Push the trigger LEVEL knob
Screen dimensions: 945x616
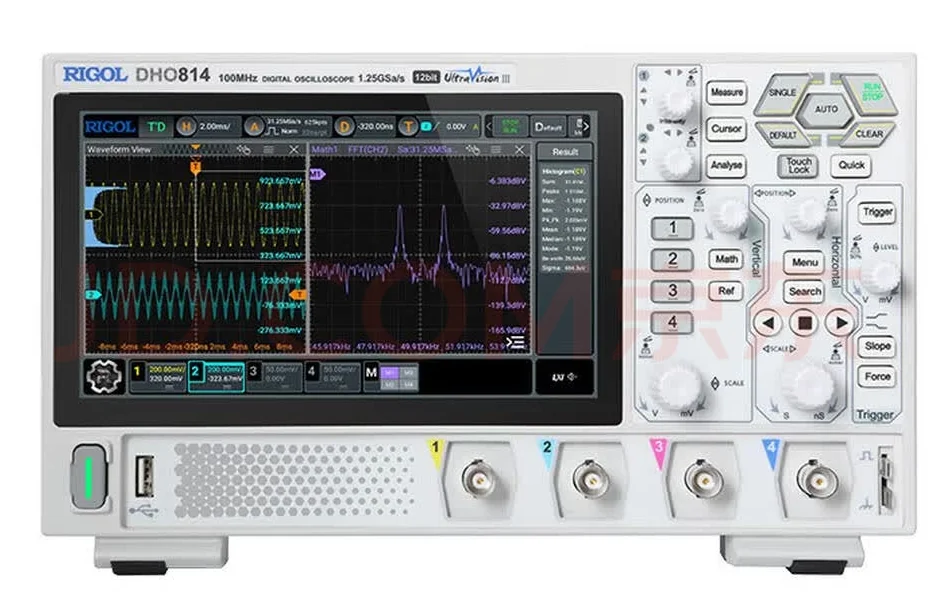[x=880, y=275]
